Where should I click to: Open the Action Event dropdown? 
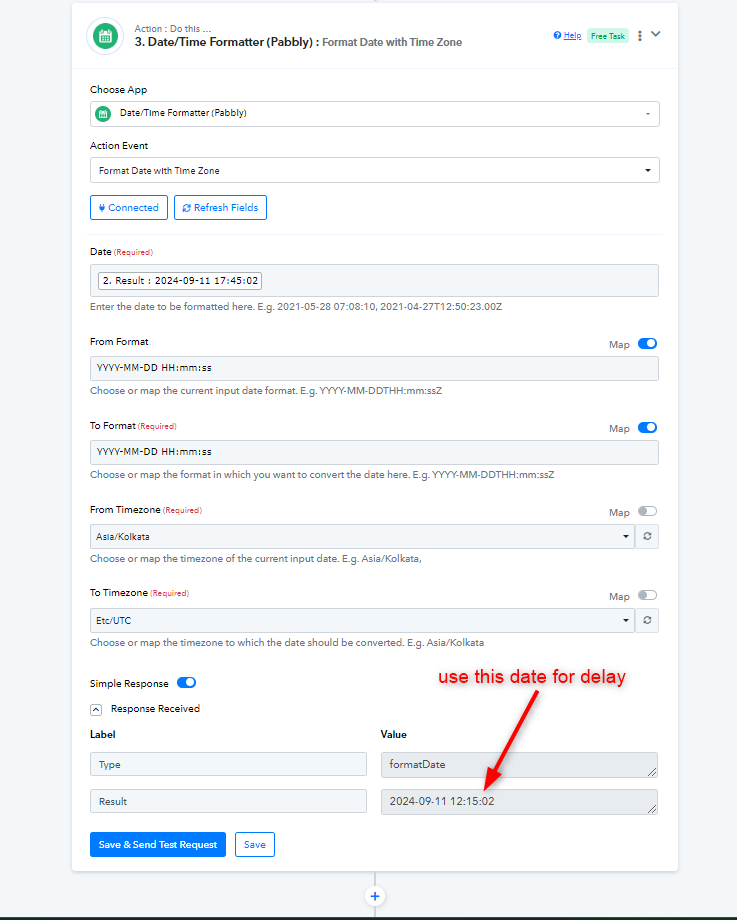(x=374, y=170)
